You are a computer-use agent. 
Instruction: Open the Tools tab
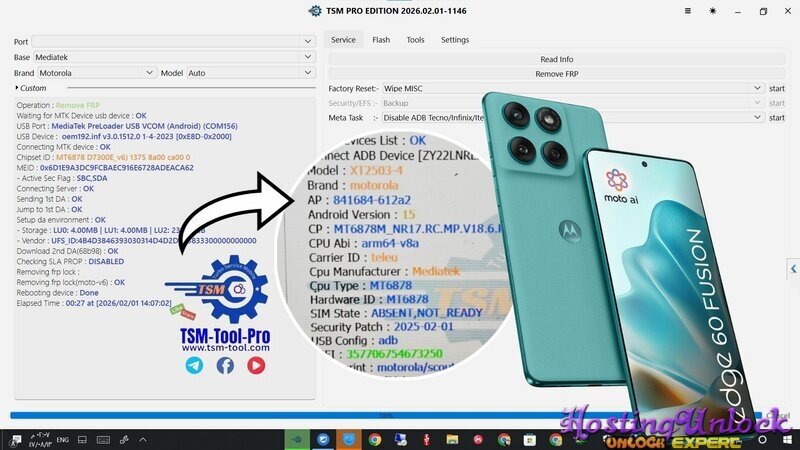(x=415, y=40)
